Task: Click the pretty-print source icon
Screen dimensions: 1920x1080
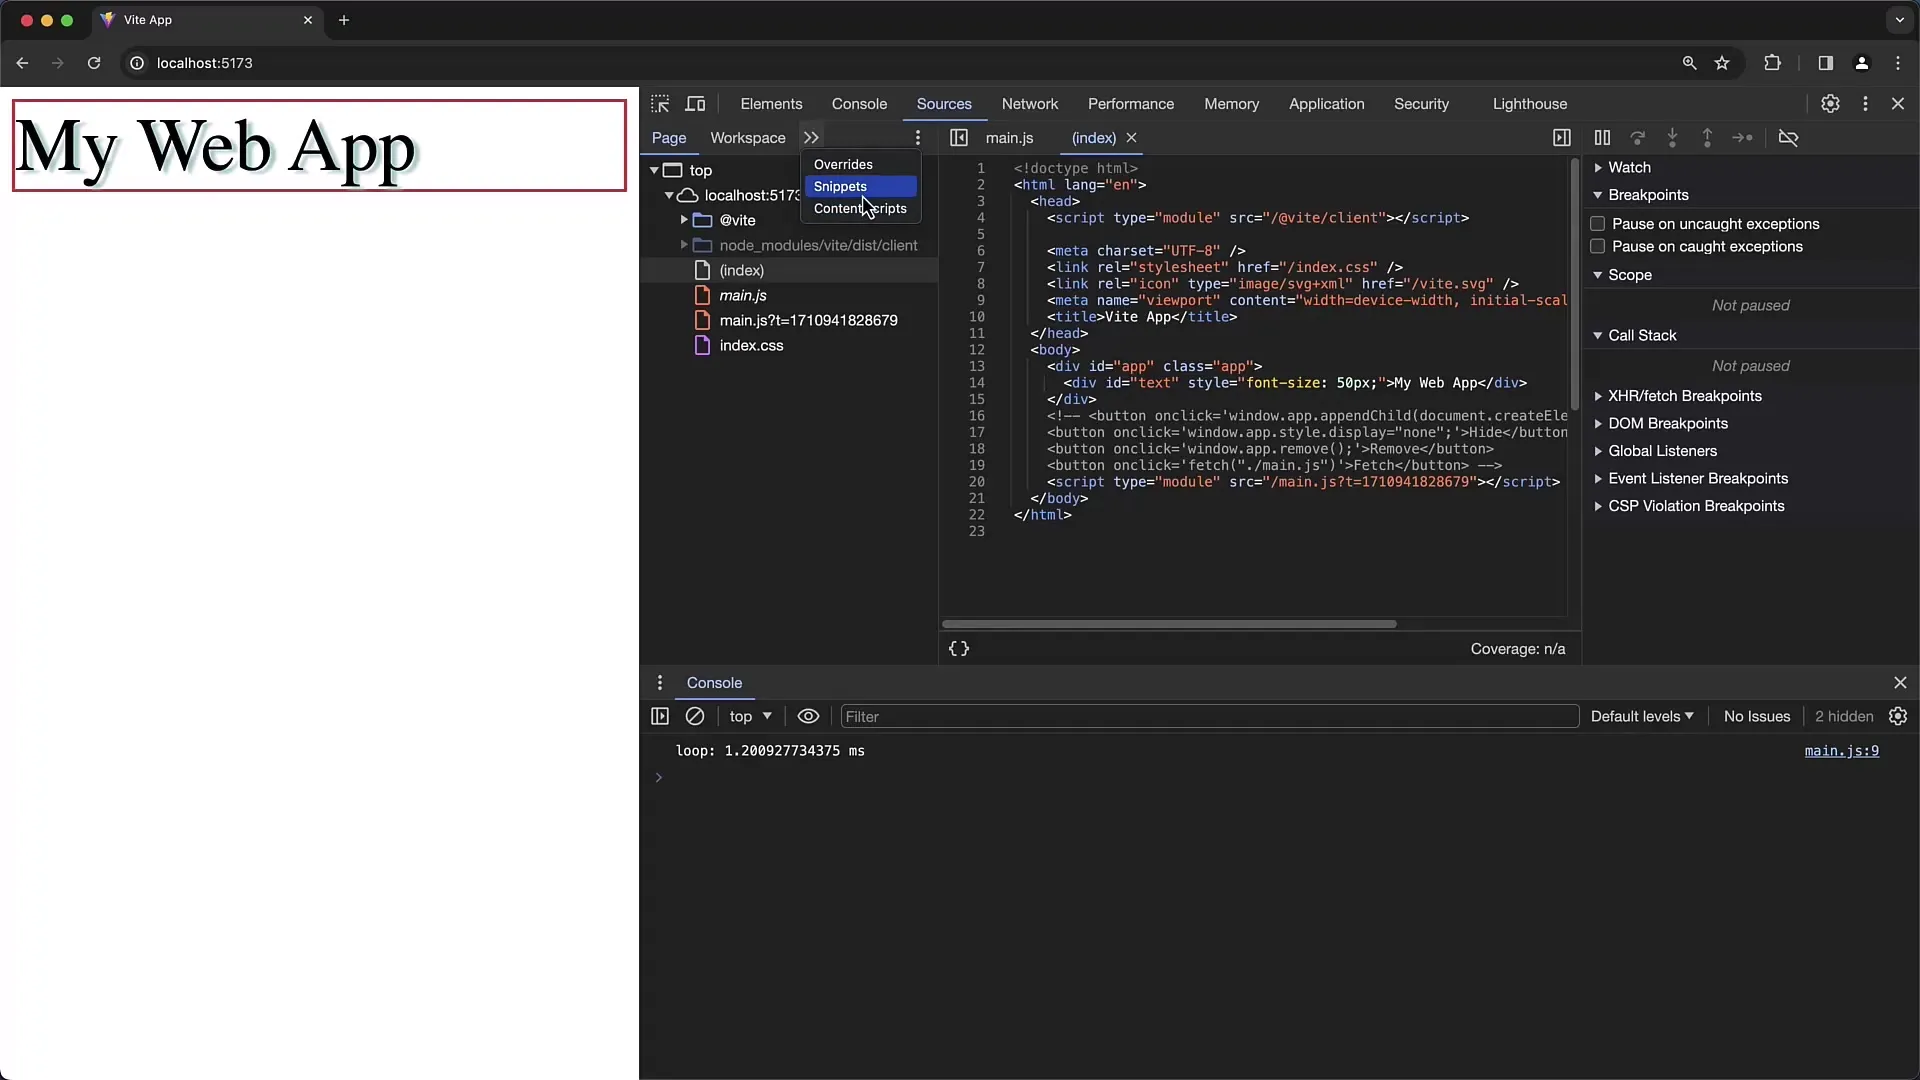Action: (960, 647)
